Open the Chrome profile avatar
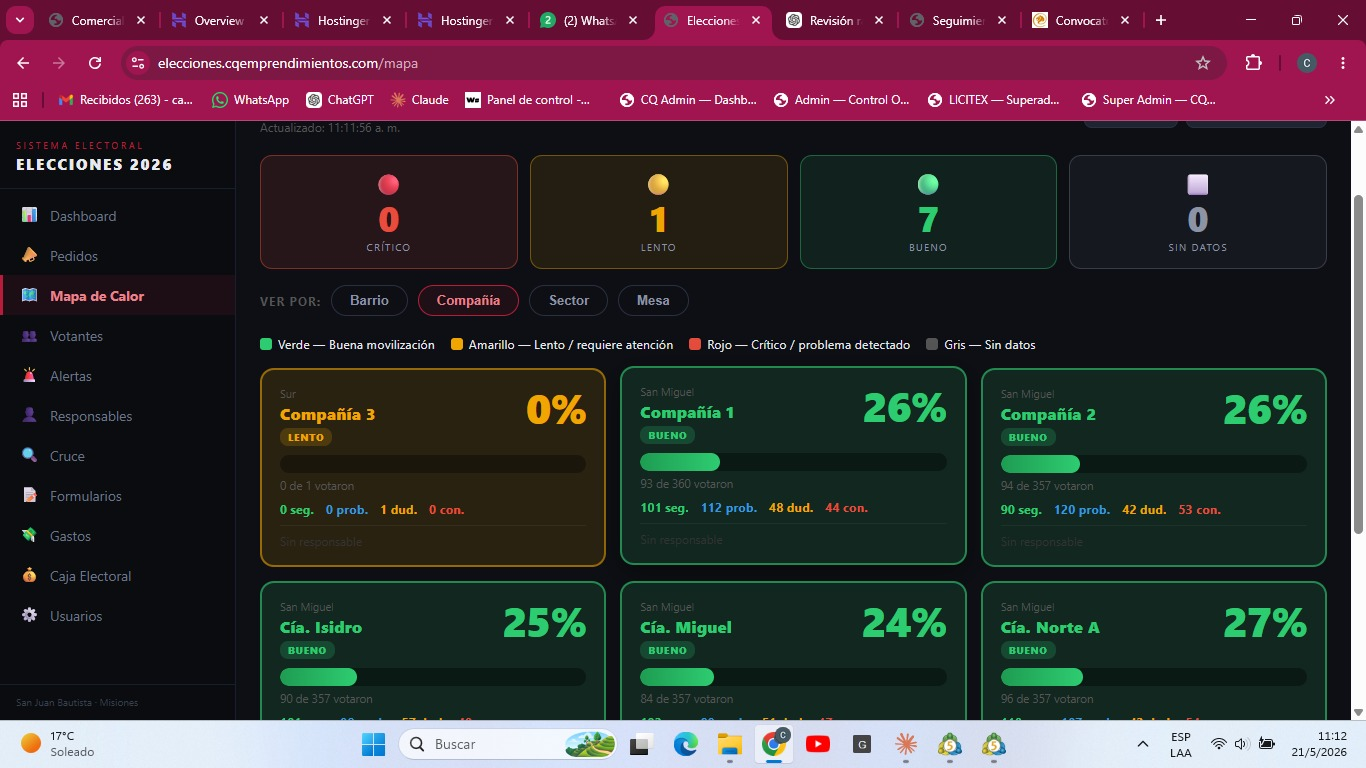Screen dimensions: 1366x768 click(x=1306, y=63)
